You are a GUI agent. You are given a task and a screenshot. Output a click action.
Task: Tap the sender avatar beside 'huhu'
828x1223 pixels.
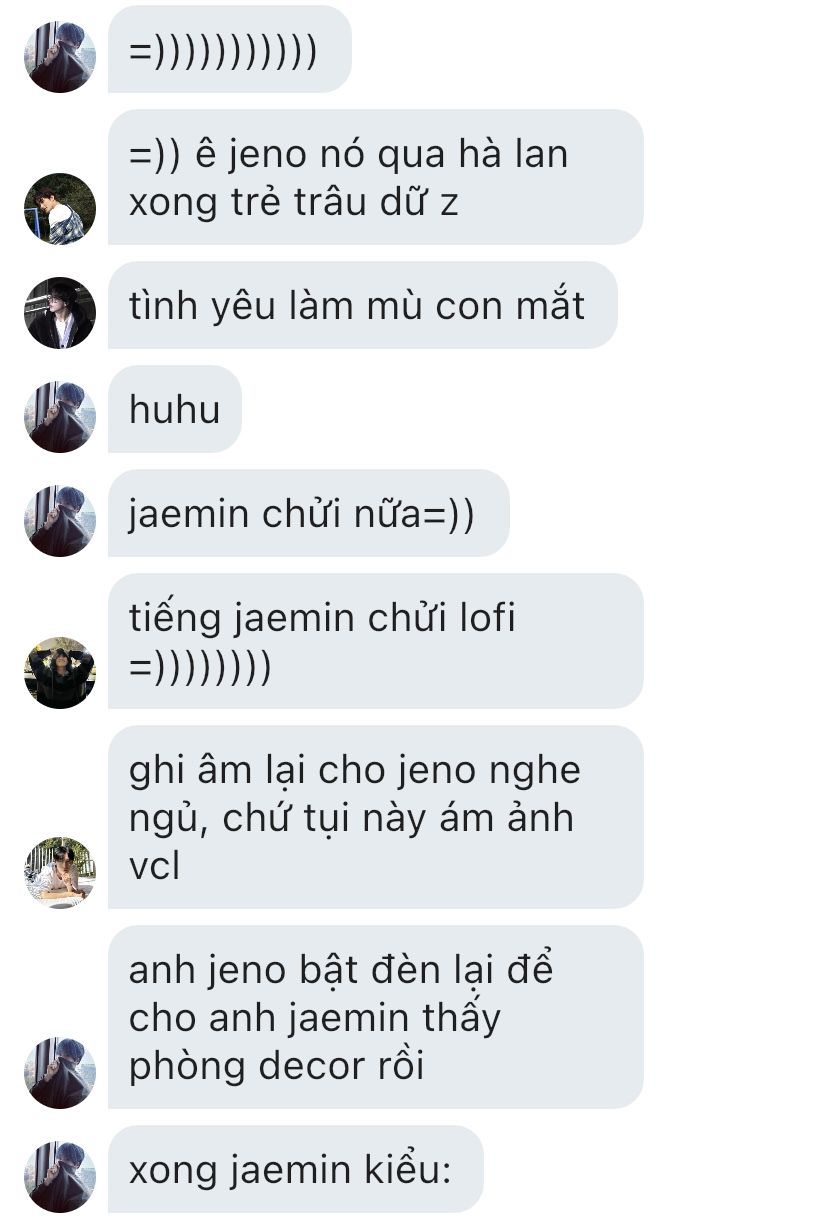click(x=60, y=417)
